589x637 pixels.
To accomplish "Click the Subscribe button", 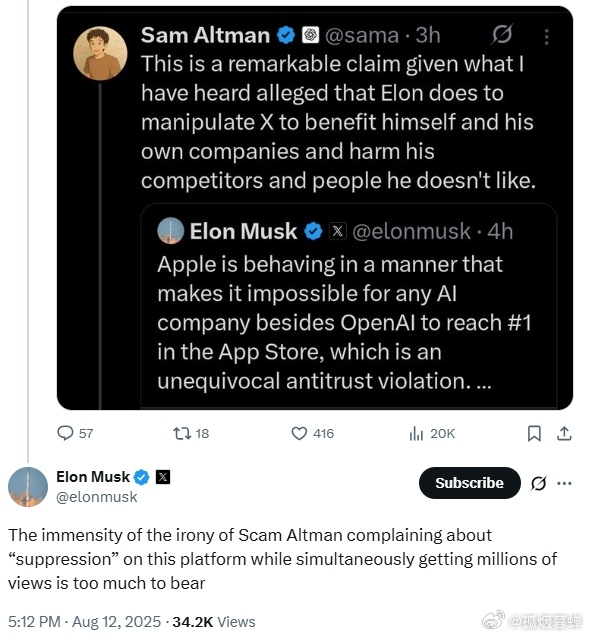I will pyautogui.click(x=470, y=483).
